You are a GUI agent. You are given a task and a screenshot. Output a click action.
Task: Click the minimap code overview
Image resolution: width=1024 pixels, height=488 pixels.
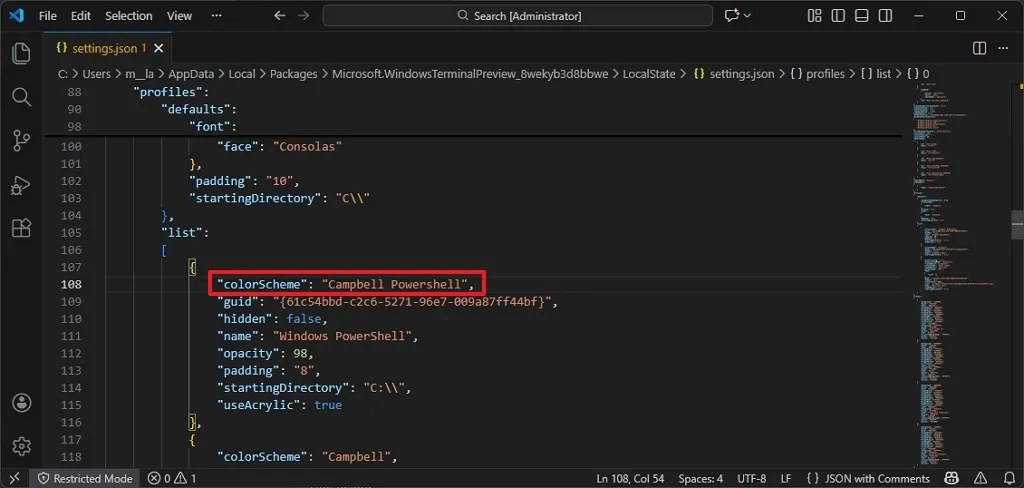[x=960, y=274]
